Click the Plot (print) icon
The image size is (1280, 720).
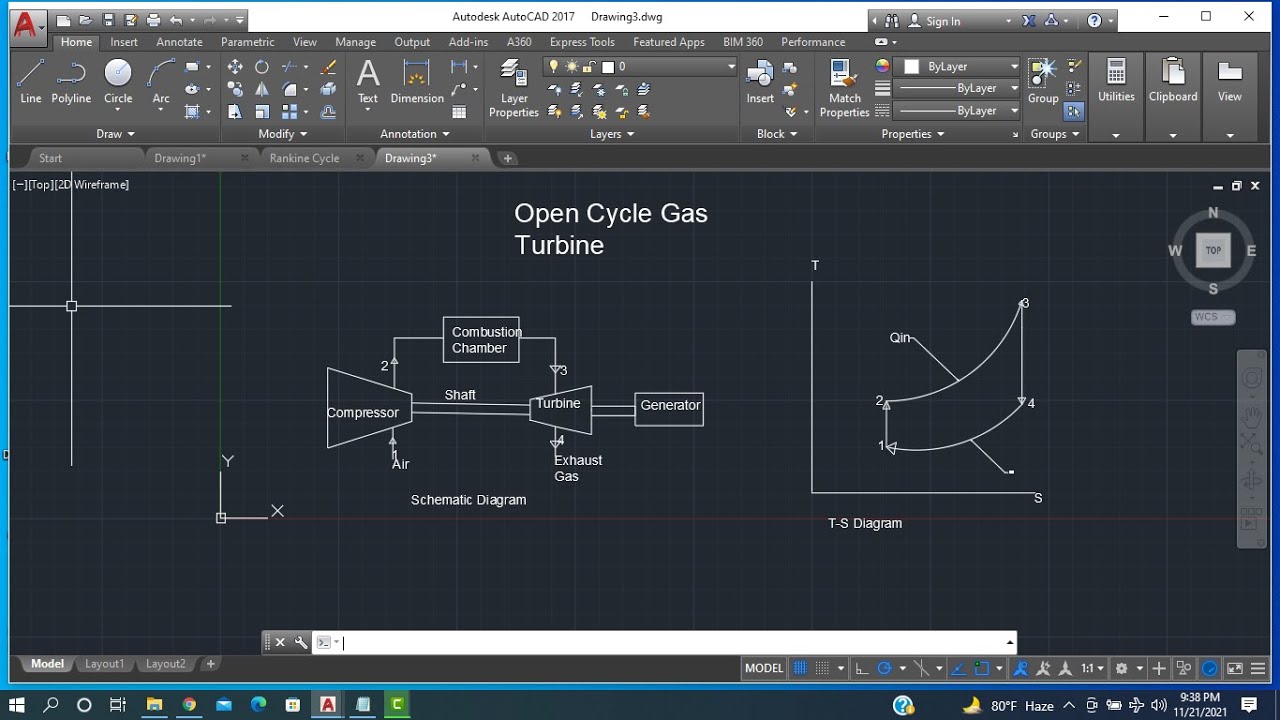point(153,20)
